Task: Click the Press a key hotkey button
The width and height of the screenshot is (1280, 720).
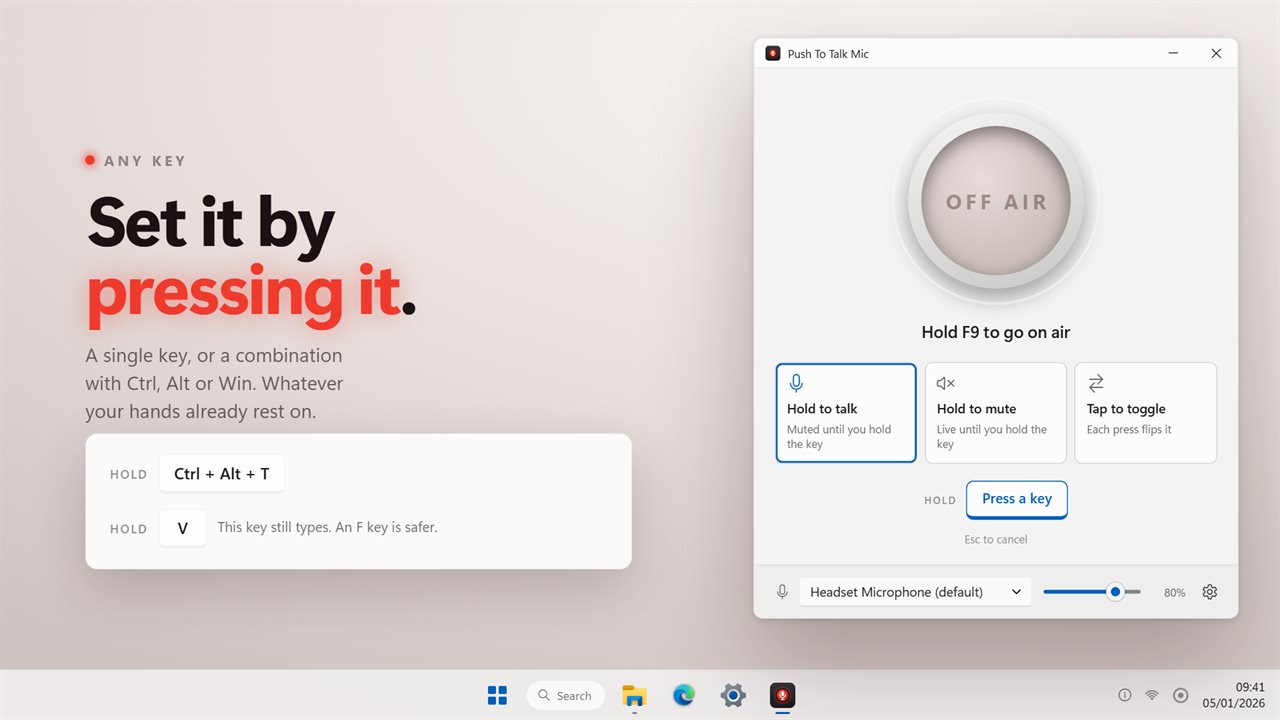Action: tap(1017, 500)
